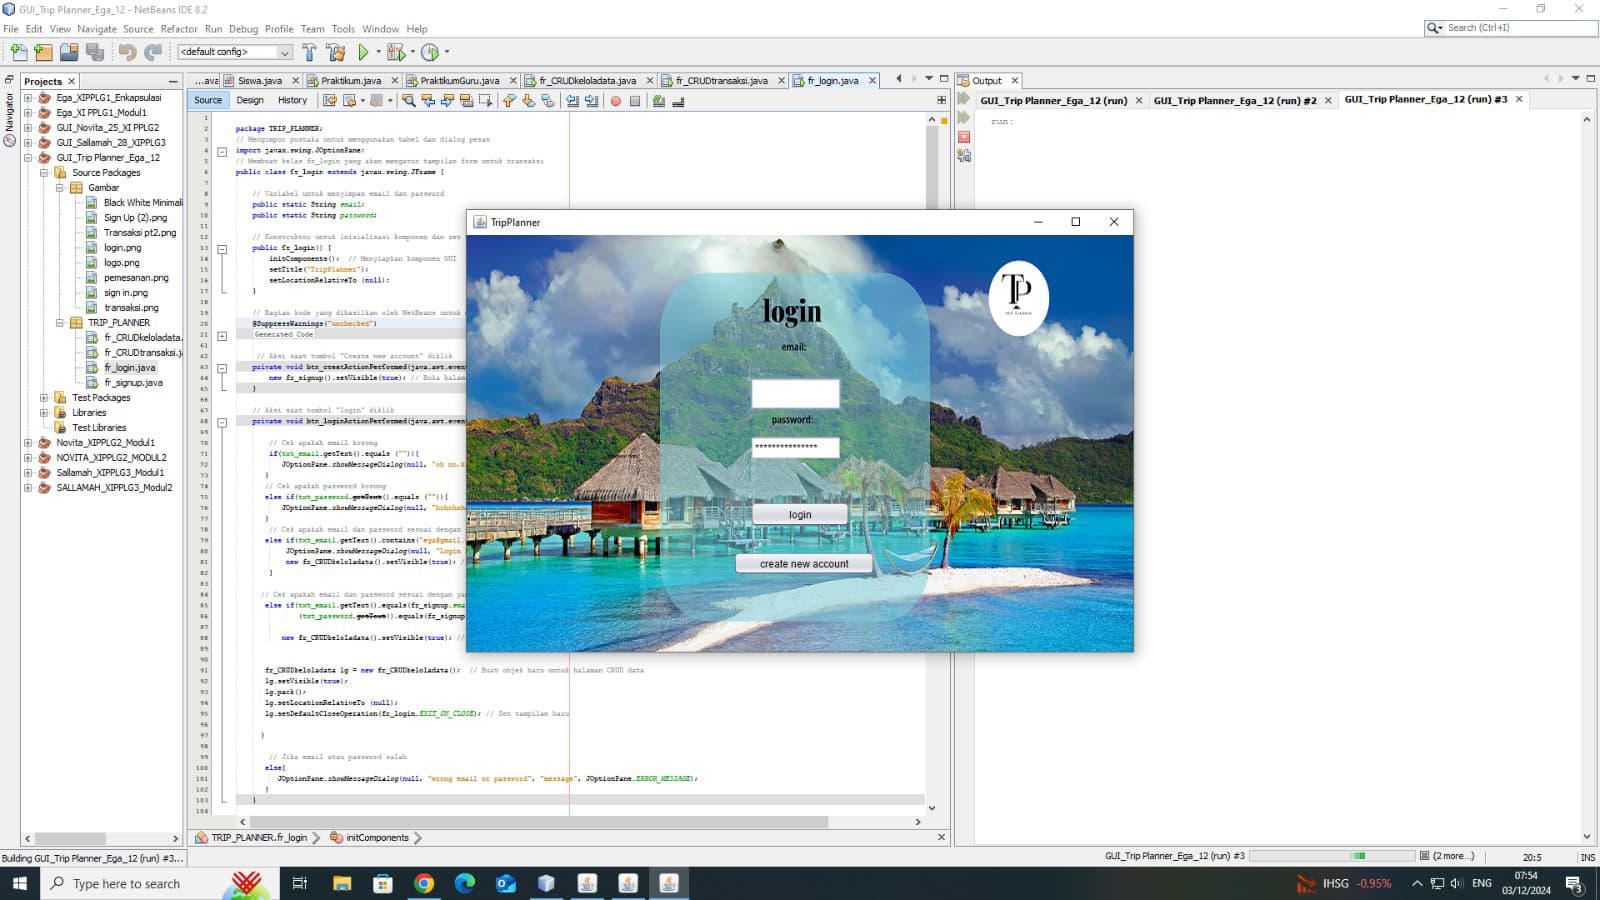1600x900 pixels.
Task: Click the Build Project hammer icon
Action: [309, 52]
